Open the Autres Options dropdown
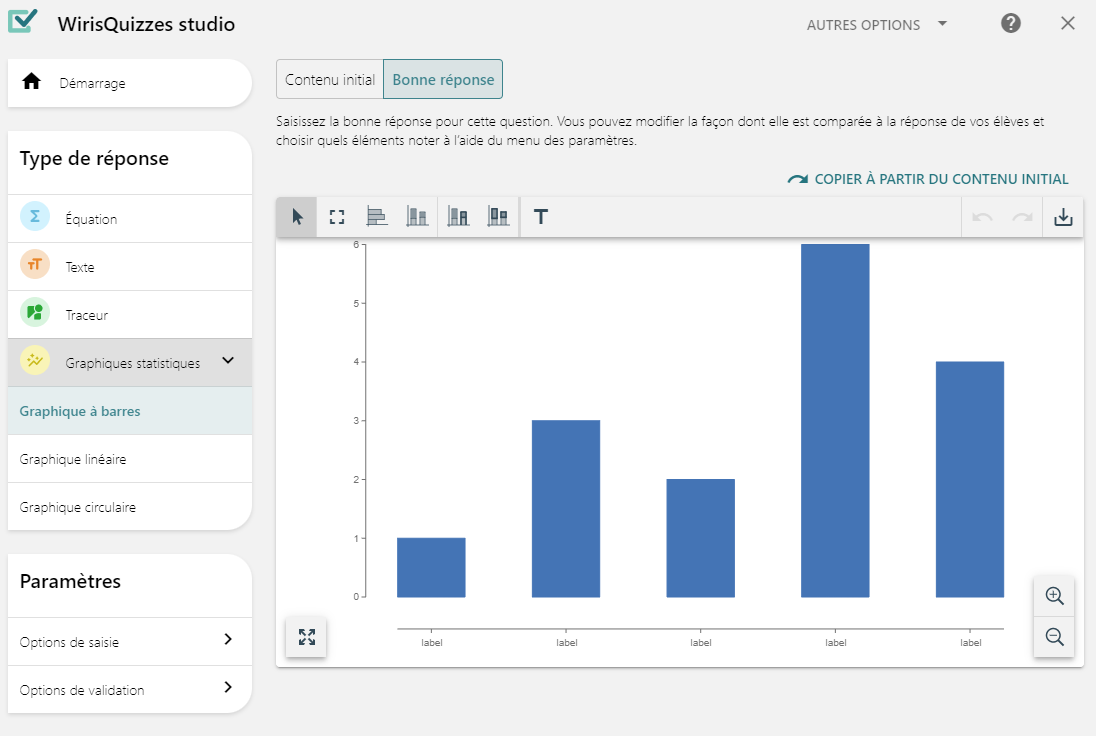 [877, 25]
